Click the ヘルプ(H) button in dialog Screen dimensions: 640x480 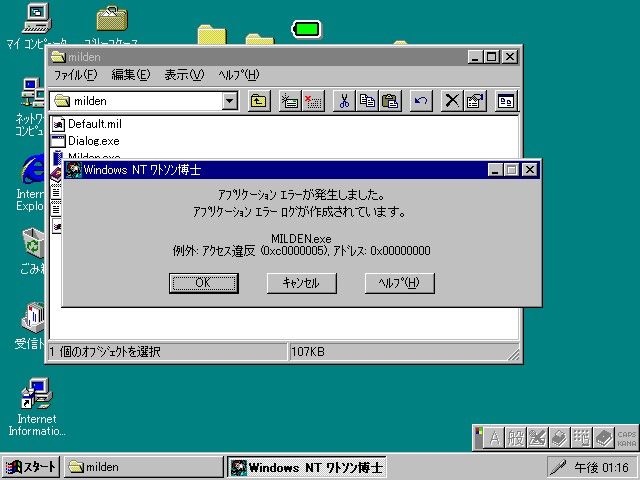point(400,283)
